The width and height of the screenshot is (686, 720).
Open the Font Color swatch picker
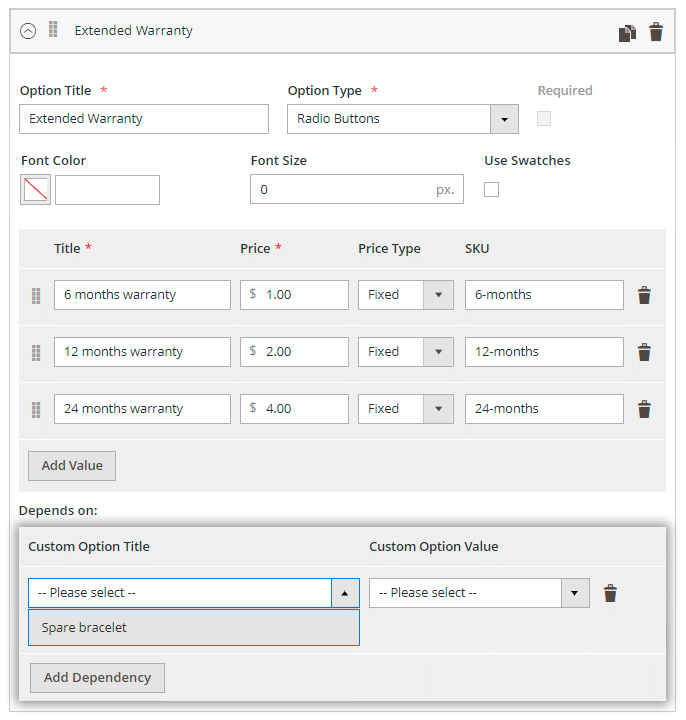pos(36,190)
